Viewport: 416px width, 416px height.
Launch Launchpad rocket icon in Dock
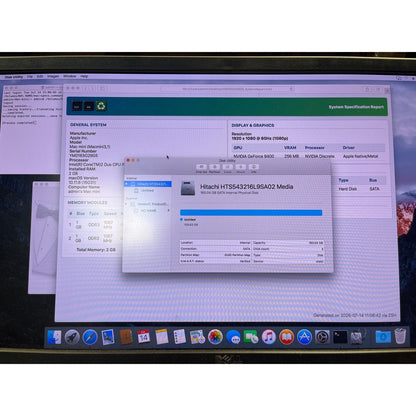click(72, 337)
